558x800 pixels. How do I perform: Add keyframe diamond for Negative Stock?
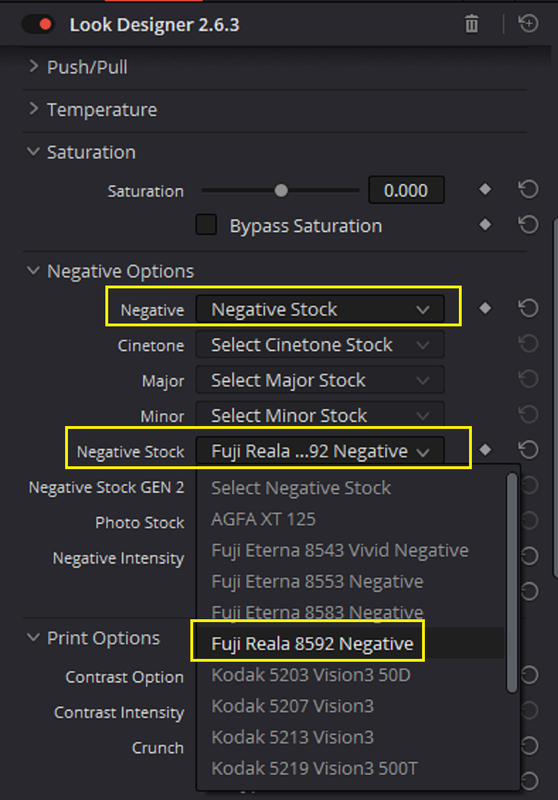(x=485, y=450)
